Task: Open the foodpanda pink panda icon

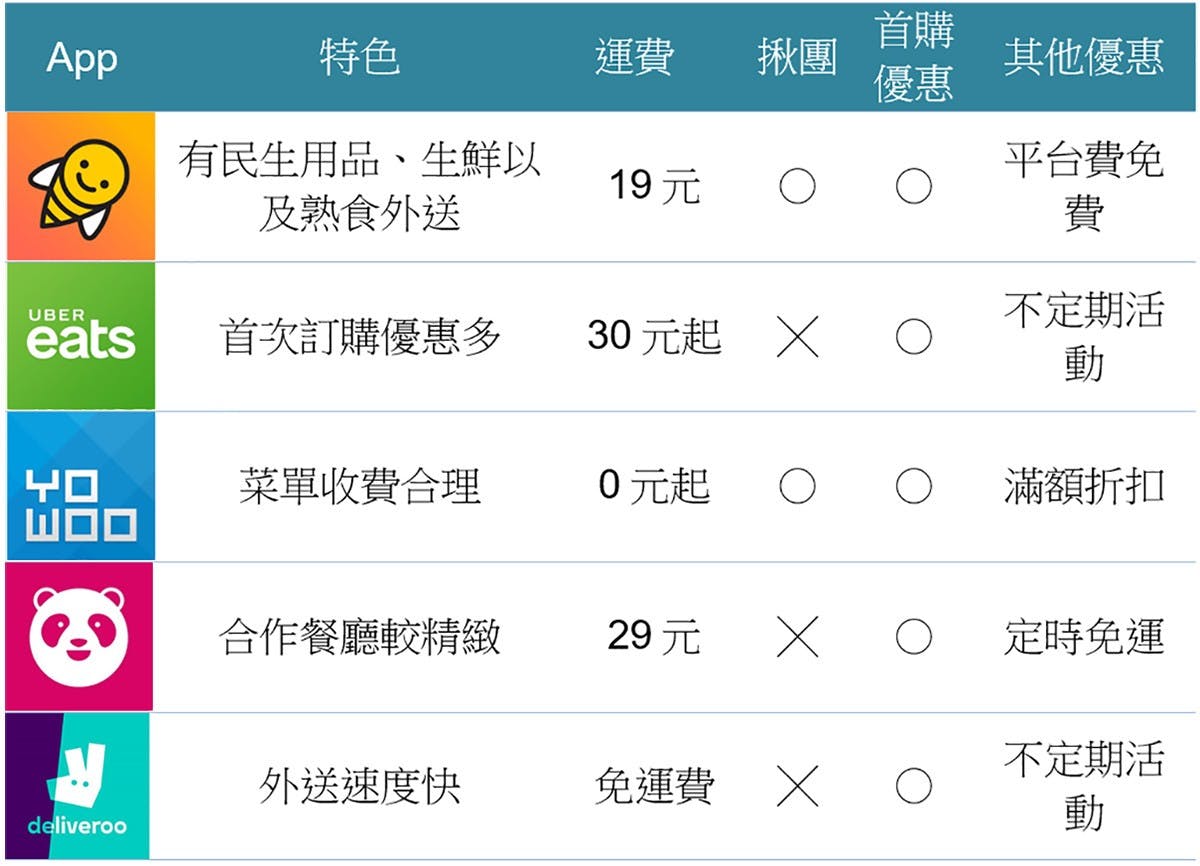Action: [x=80, y=636]
